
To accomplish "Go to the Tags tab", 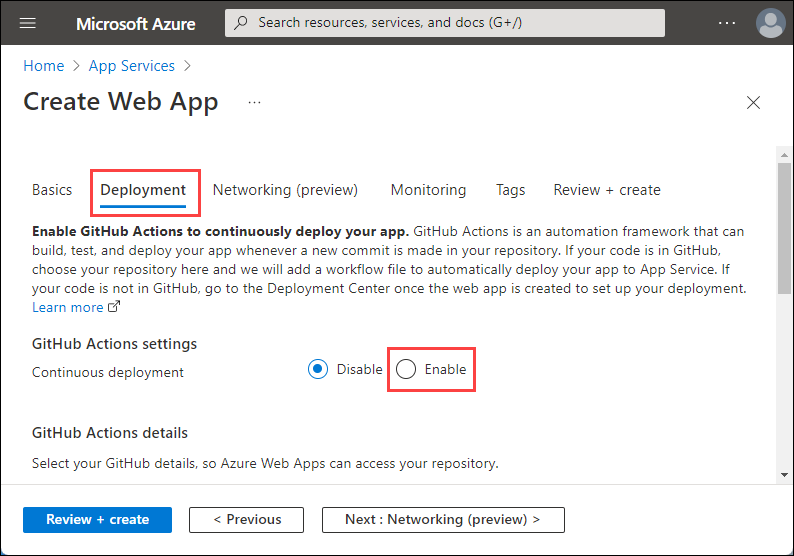I will pyautogui.click(x=510, y=190).
